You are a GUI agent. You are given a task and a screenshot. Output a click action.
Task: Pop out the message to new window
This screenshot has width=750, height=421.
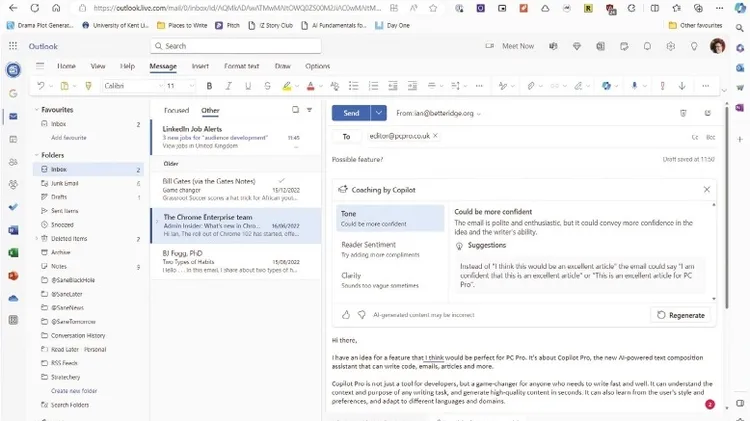tap(708, 113)
